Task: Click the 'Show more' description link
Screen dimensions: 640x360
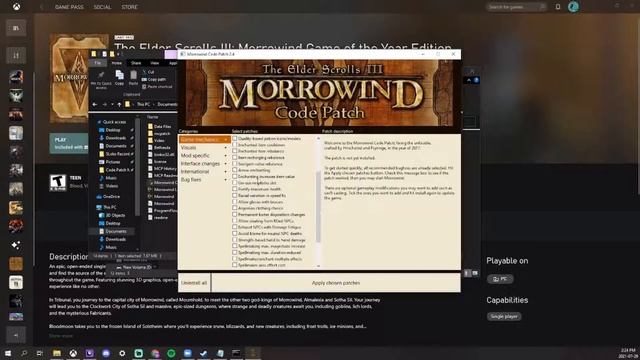Action: coord(61,336)
